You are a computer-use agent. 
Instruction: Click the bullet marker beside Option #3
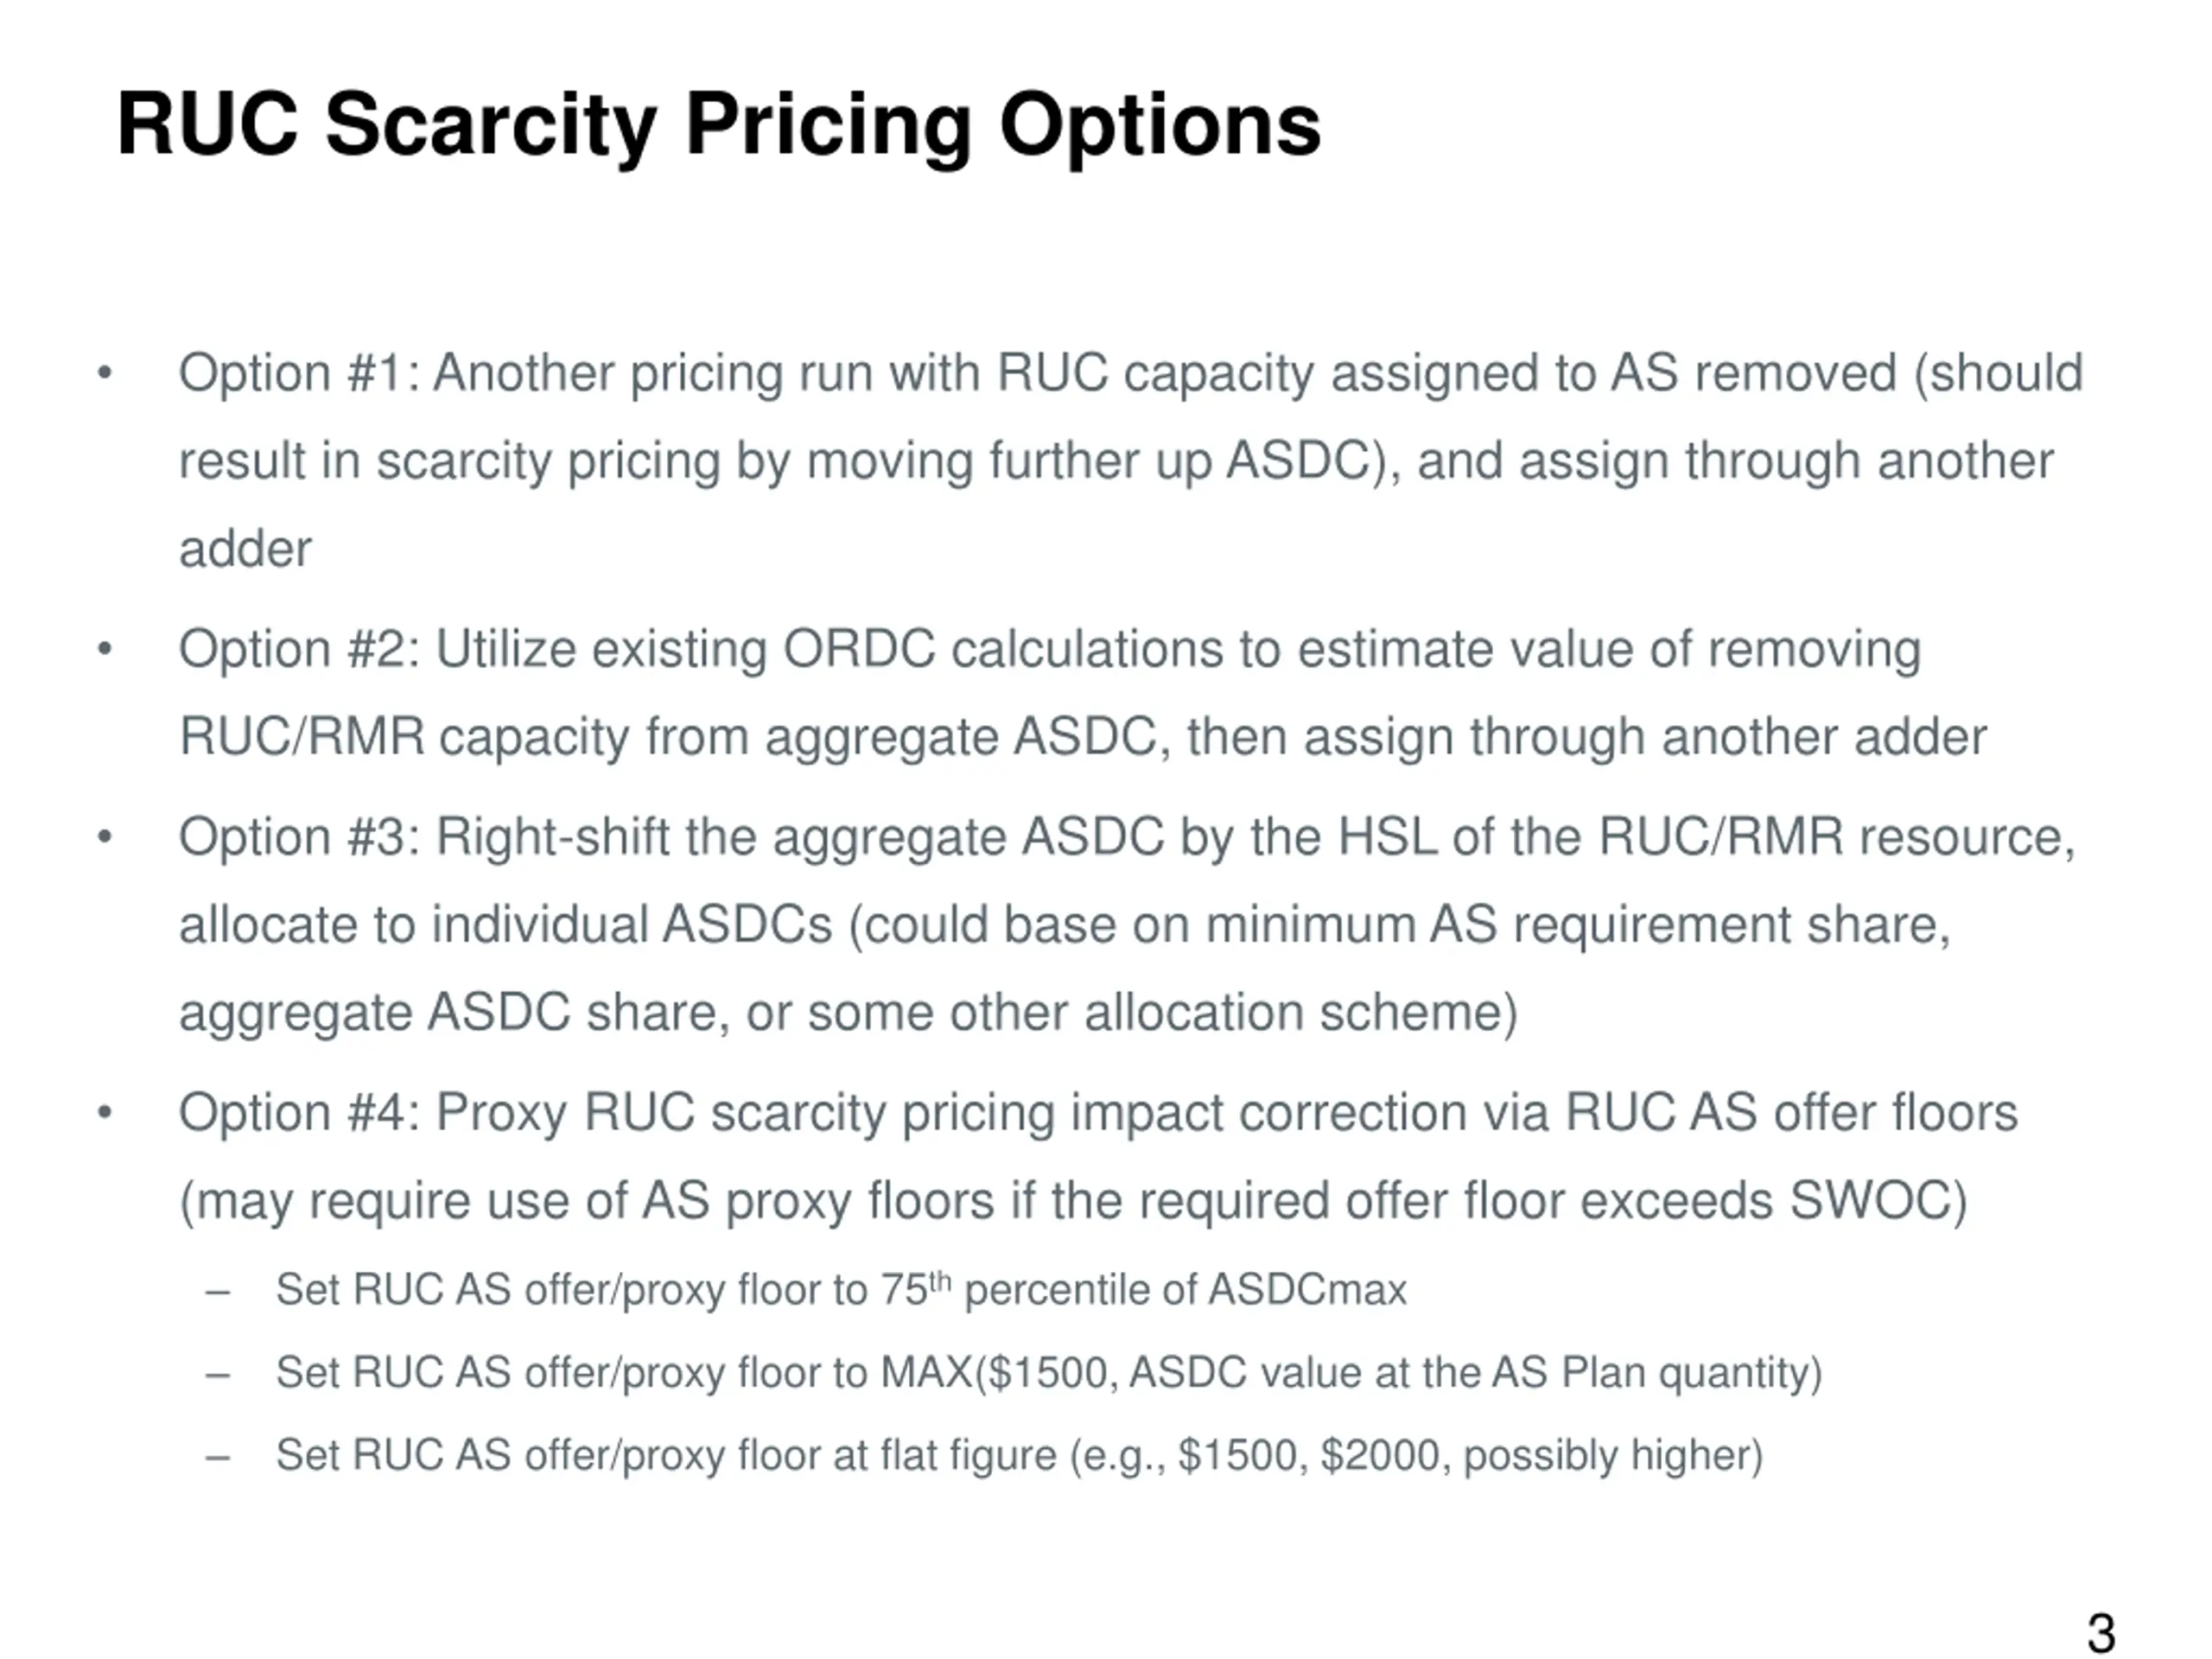coord(105,838)
